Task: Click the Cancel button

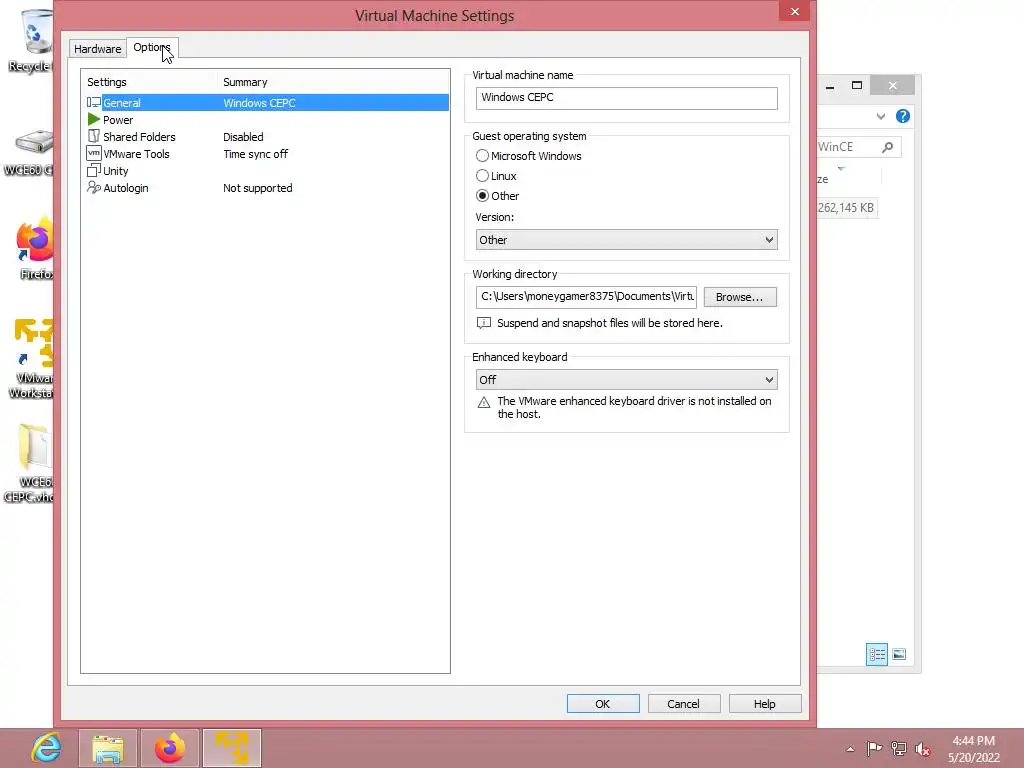Action: click(684, 703)
